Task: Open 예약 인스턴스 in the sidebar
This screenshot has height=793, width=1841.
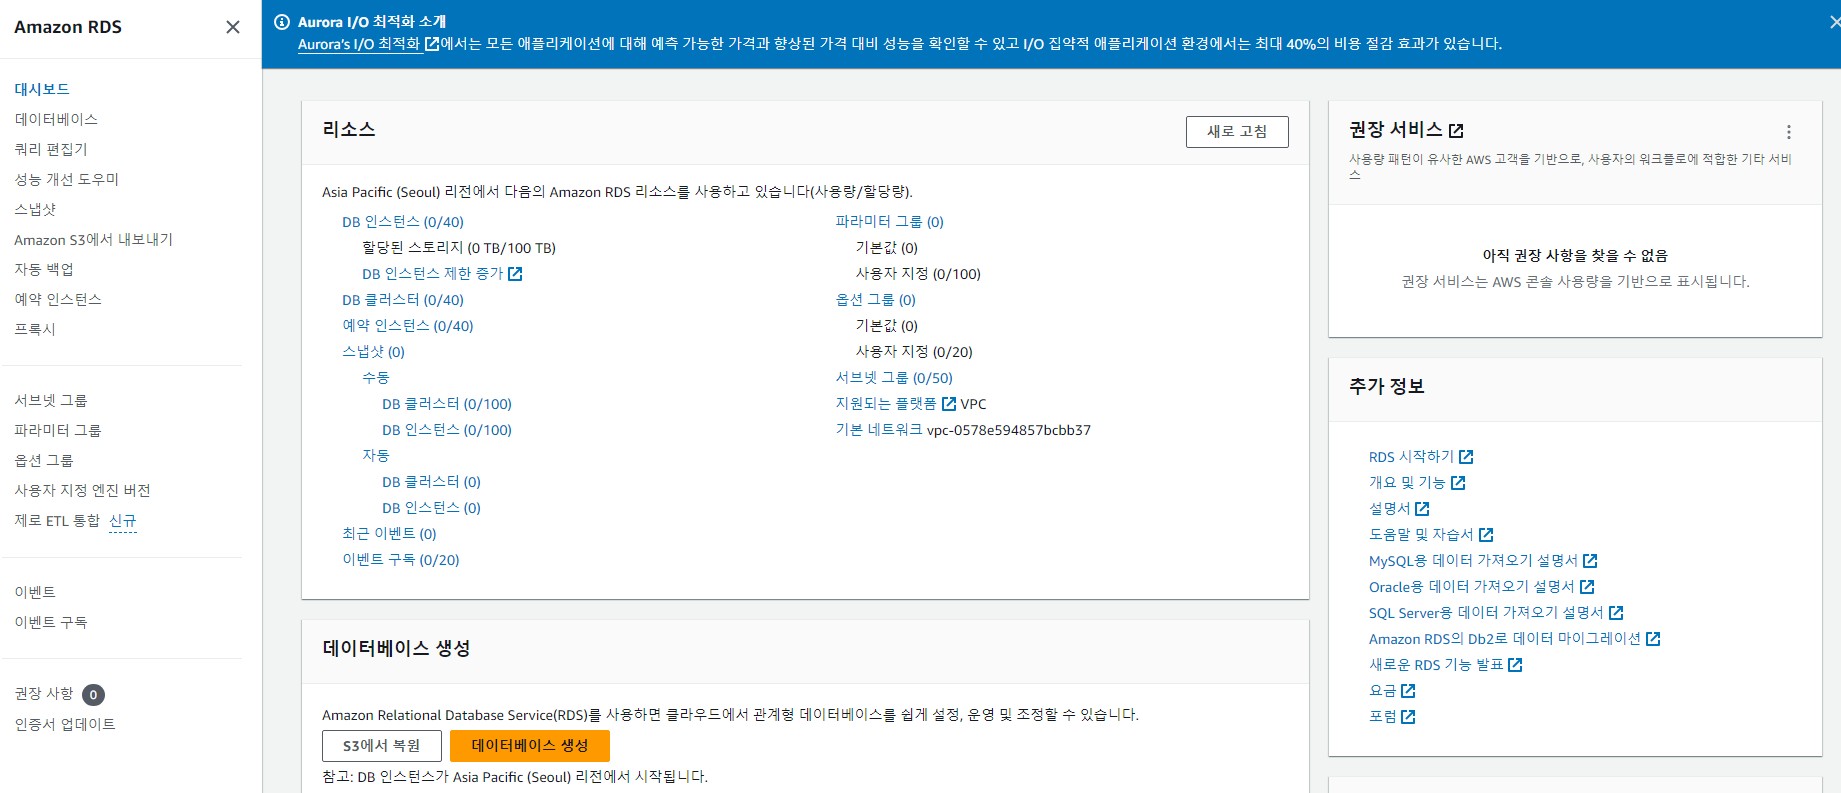Action: click(x=58, y=299)
